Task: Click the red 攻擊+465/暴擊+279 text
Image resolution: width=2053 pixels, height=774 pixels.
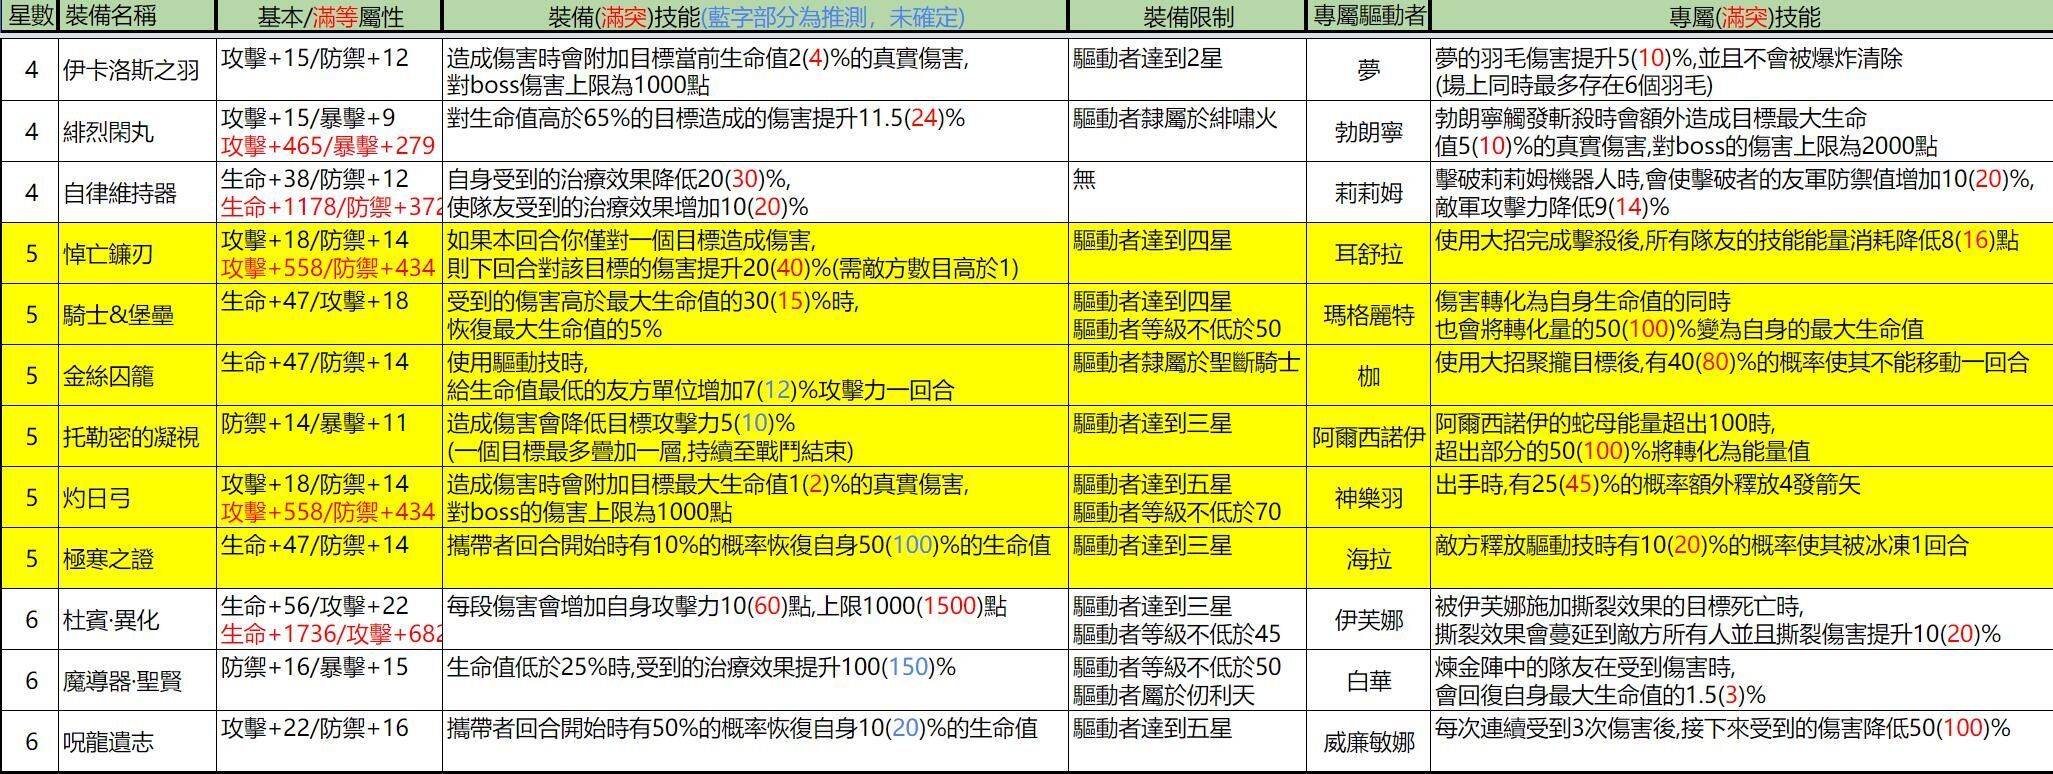Action: (328, 146)
